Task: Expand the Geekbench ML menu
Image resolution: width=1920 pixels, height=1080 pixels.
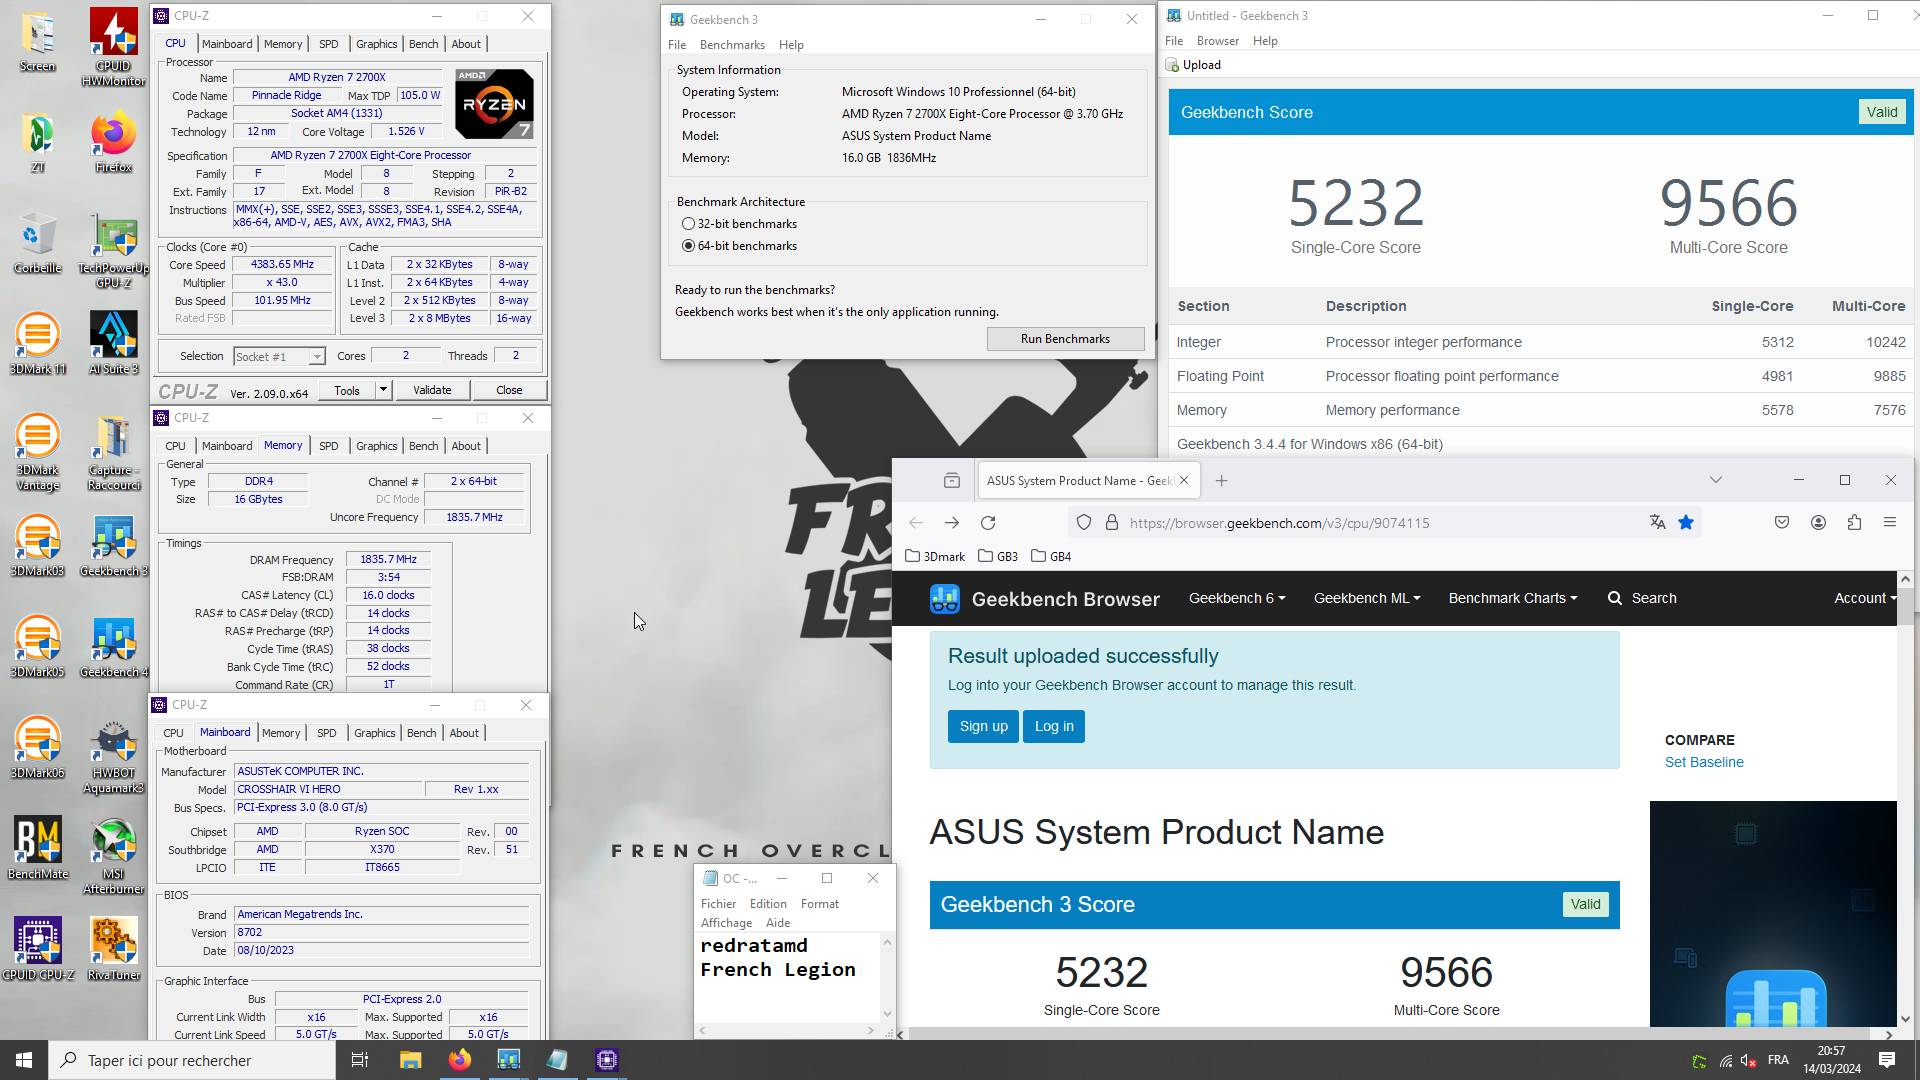Action: (x=1367, y=598)
